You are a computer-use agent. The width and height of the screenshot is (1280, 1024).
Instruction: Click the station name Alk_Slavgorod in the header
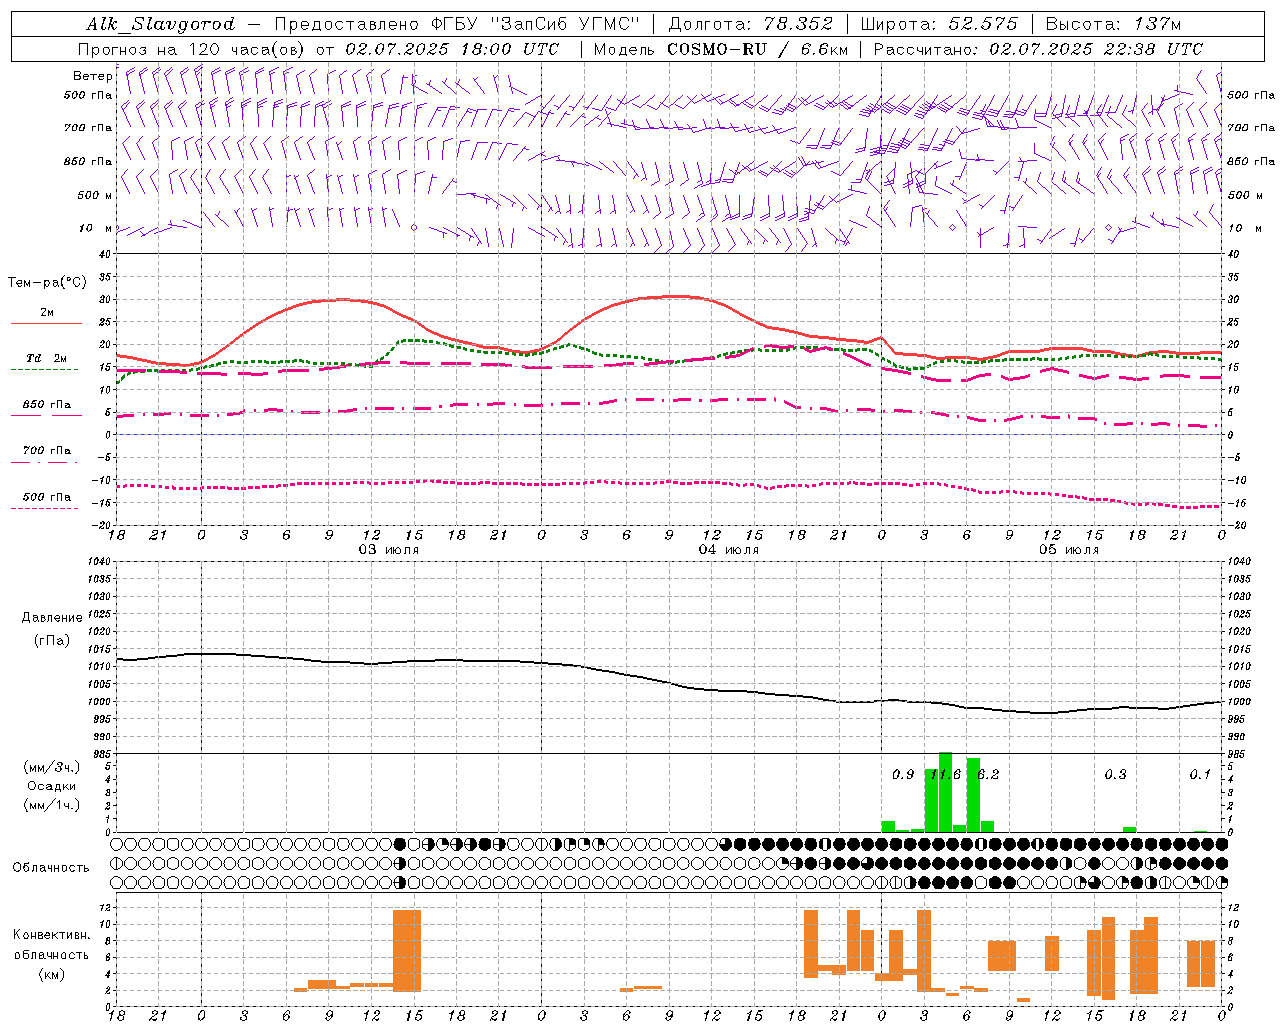[x=161, y=24]
